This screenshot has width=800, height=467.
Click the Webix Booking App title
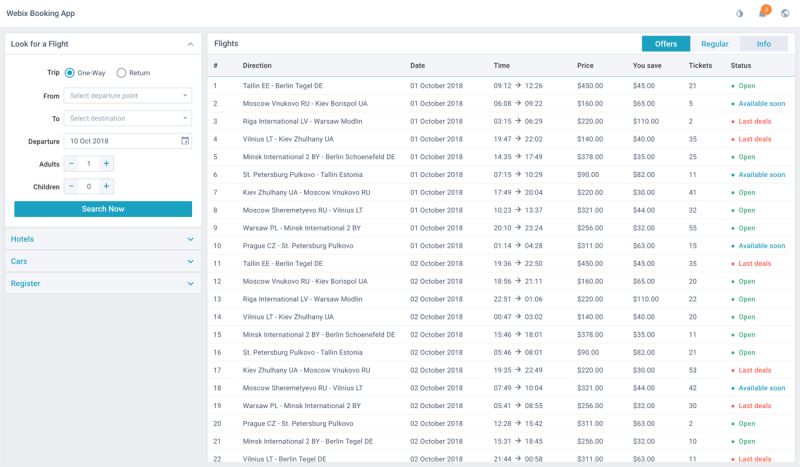pyautogui.click(x=40, y=13)
